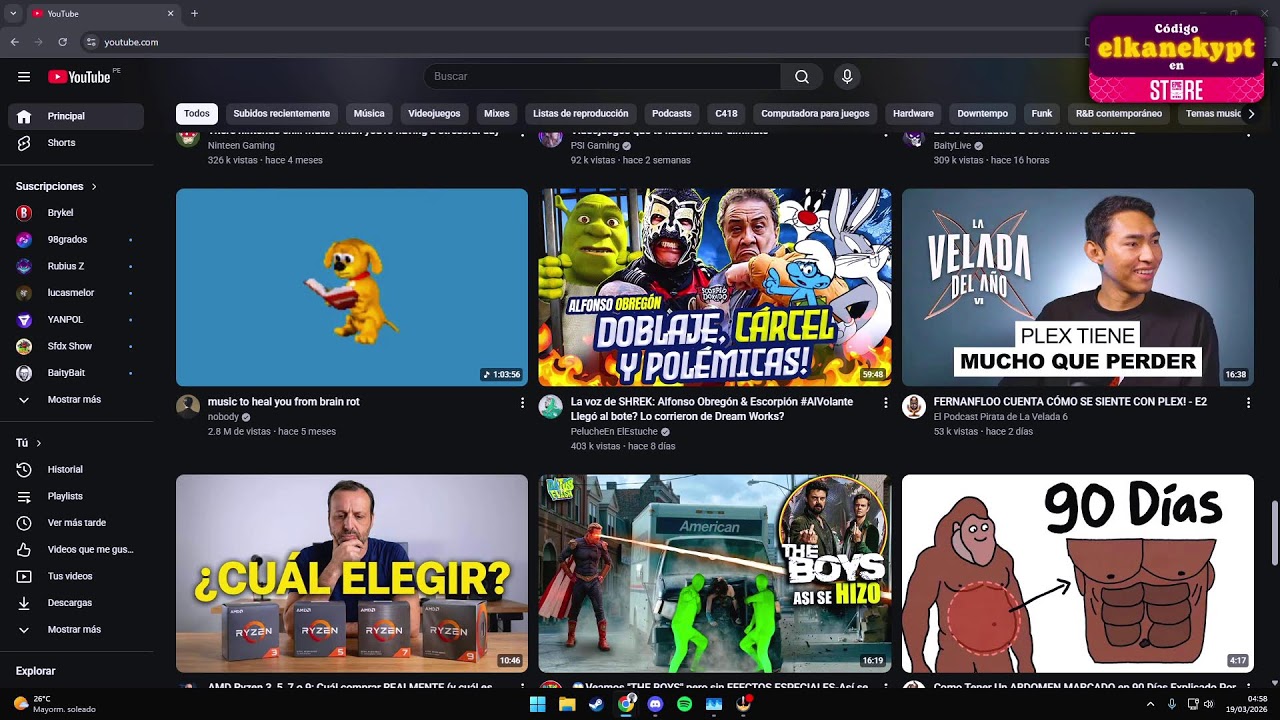1280x720 pixels.
Task: Select the Música filter chip
Action: (369, 114)
